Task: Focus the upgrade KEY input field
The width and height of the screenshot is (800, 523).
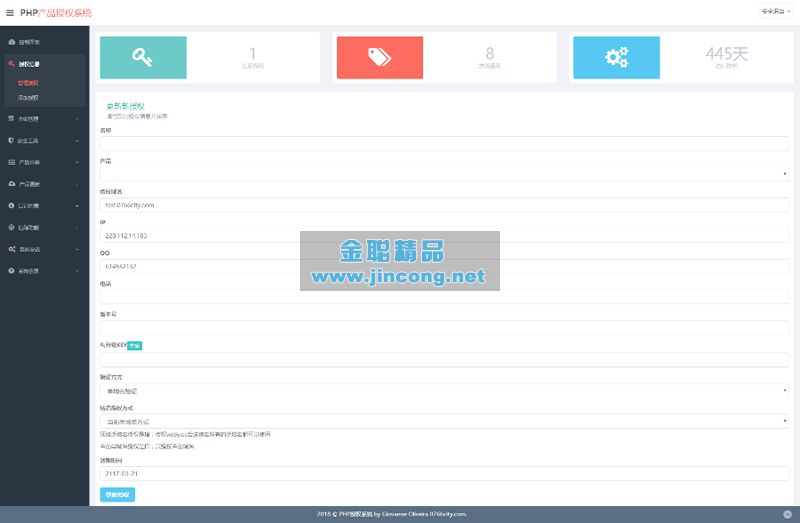Action: (444, 359)
